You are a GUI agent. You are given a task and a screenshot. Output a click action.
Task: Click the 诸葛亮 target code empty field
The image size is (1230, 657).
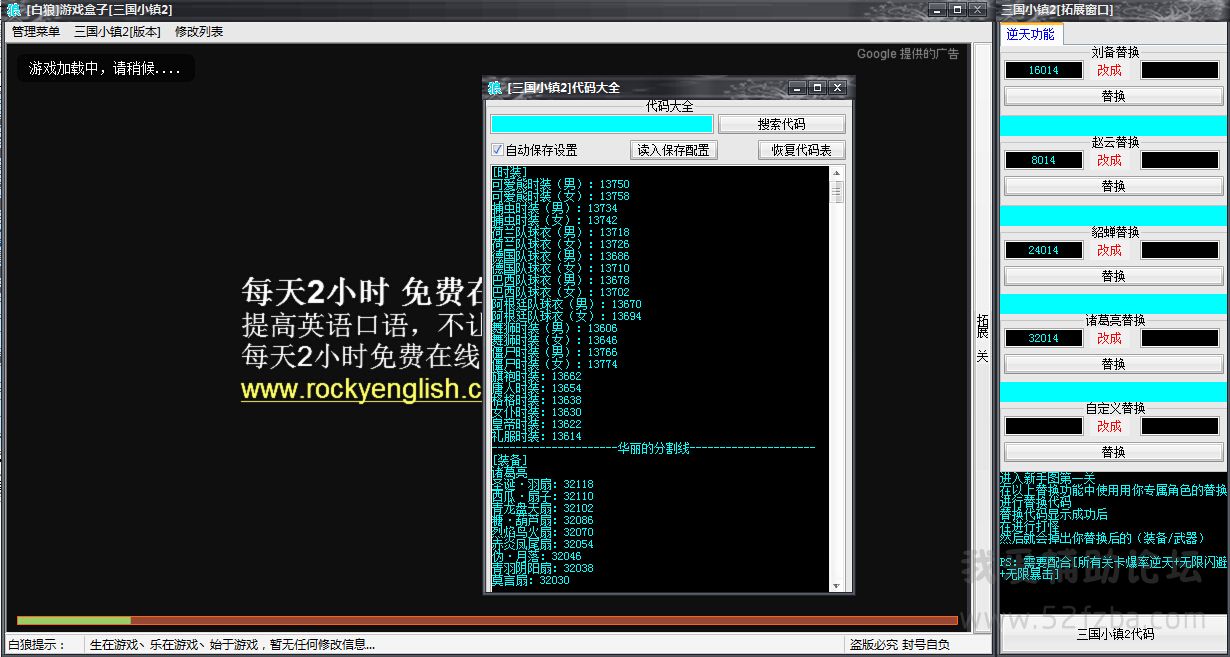[x=1181, y=338]
